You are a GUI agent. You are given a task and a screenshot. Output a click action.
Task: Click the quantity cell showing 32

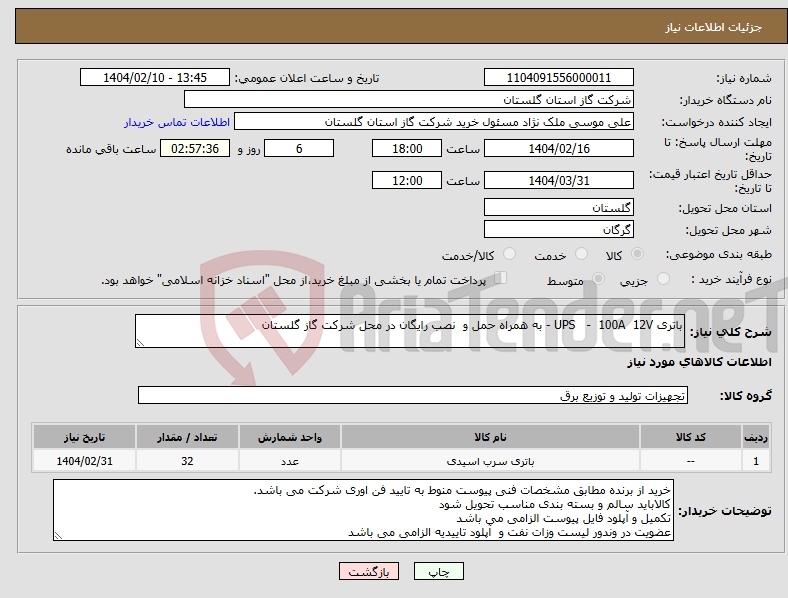(x=187, y=461)
